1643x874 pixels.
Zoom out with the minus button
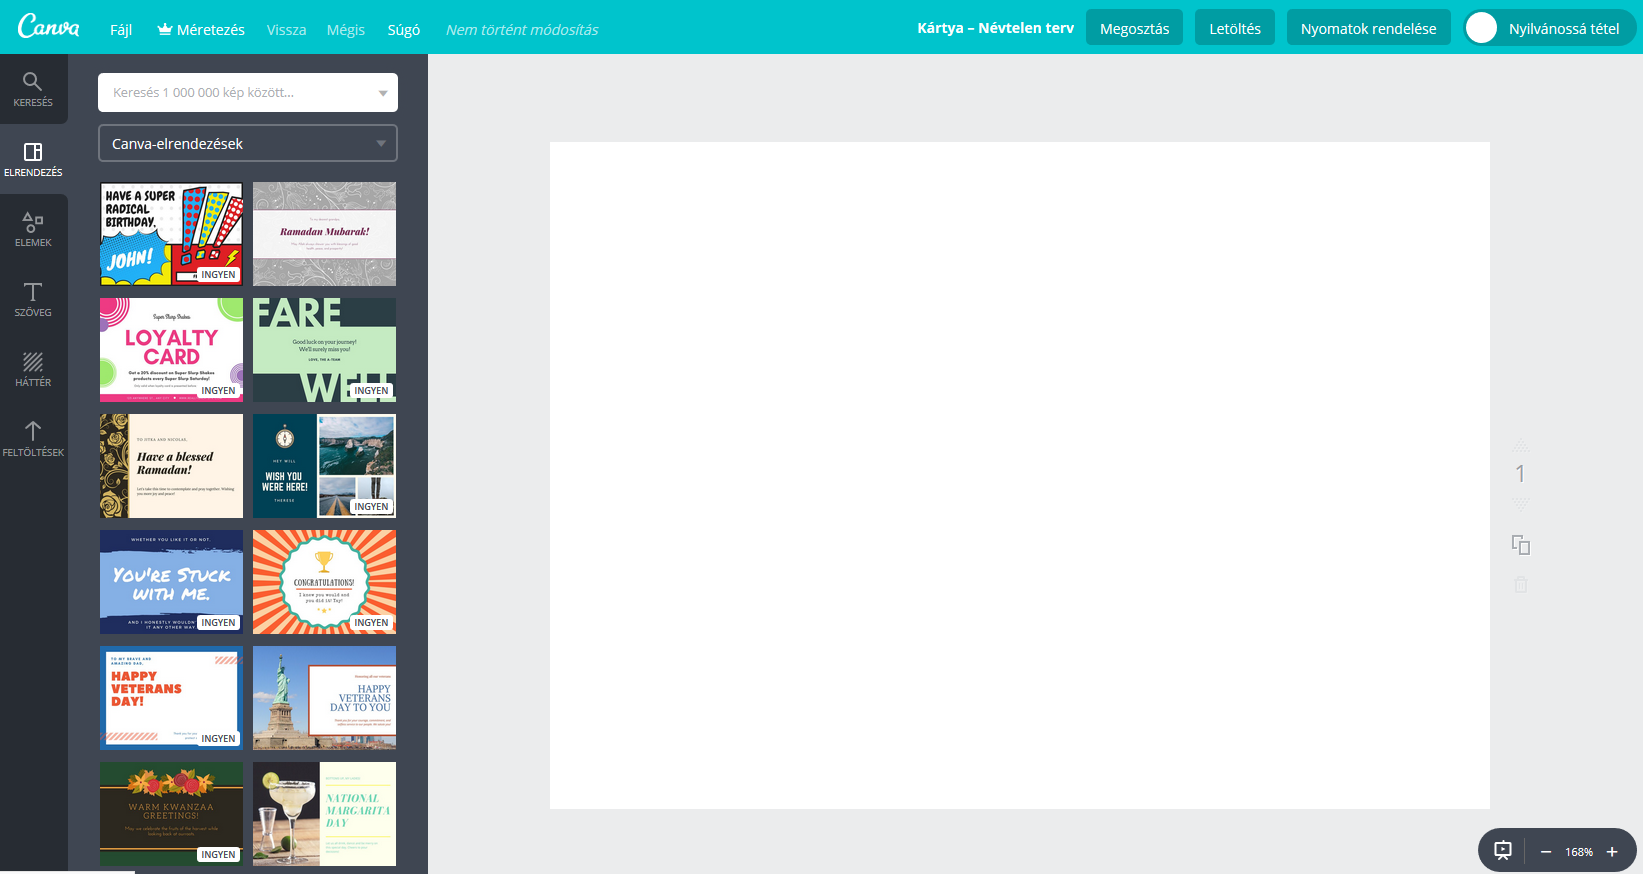point(1546,852)
